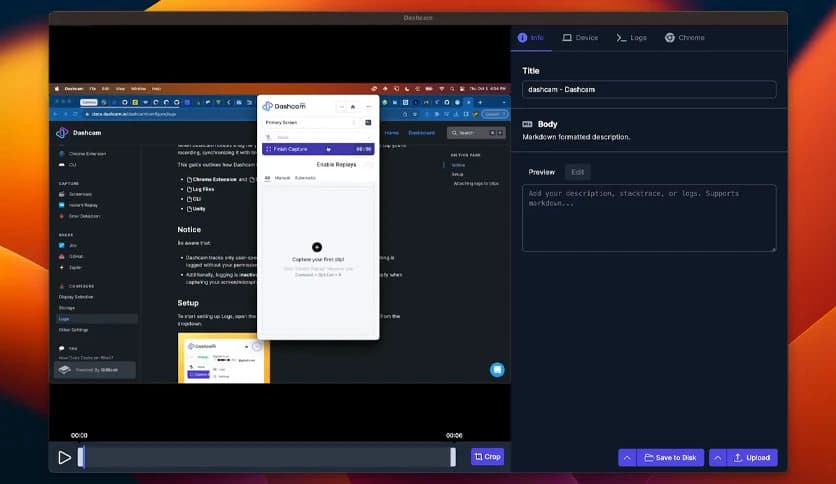Viewport: 836px width, 484px height.
Task: Switch to the Chrome tab
Action: point(685,38)
